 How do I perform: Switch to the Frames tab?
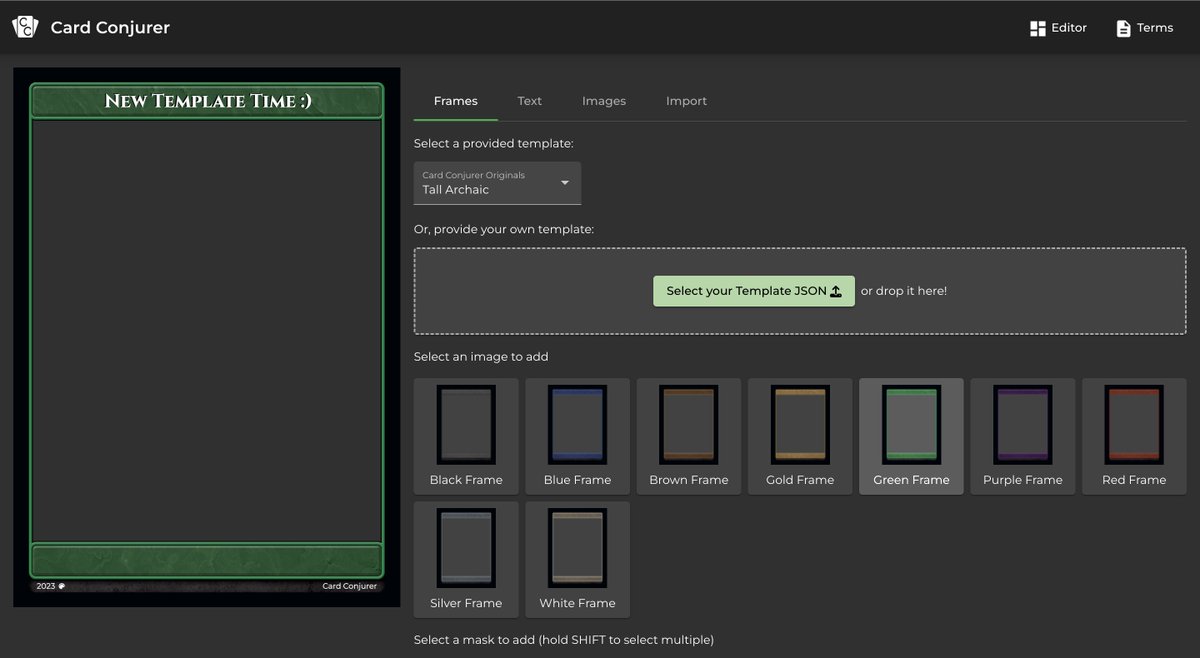point(456,101)
